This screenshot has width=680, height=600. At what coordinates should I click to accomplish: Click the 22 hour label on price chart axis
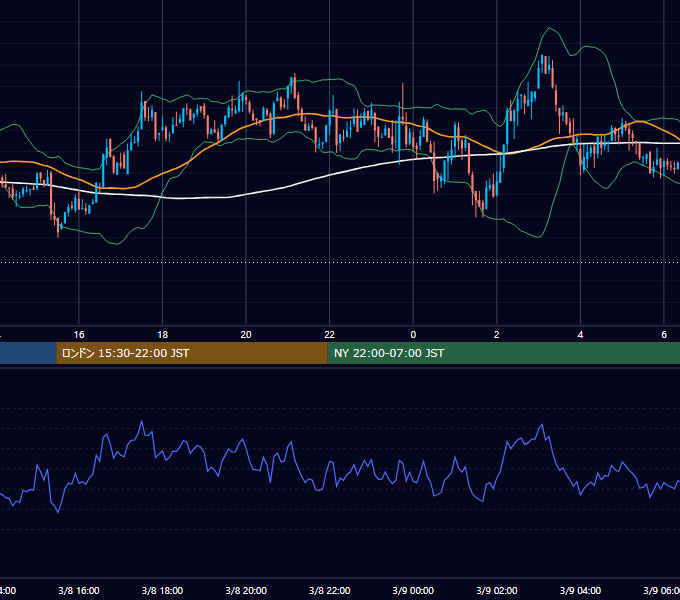pos(330,334)
